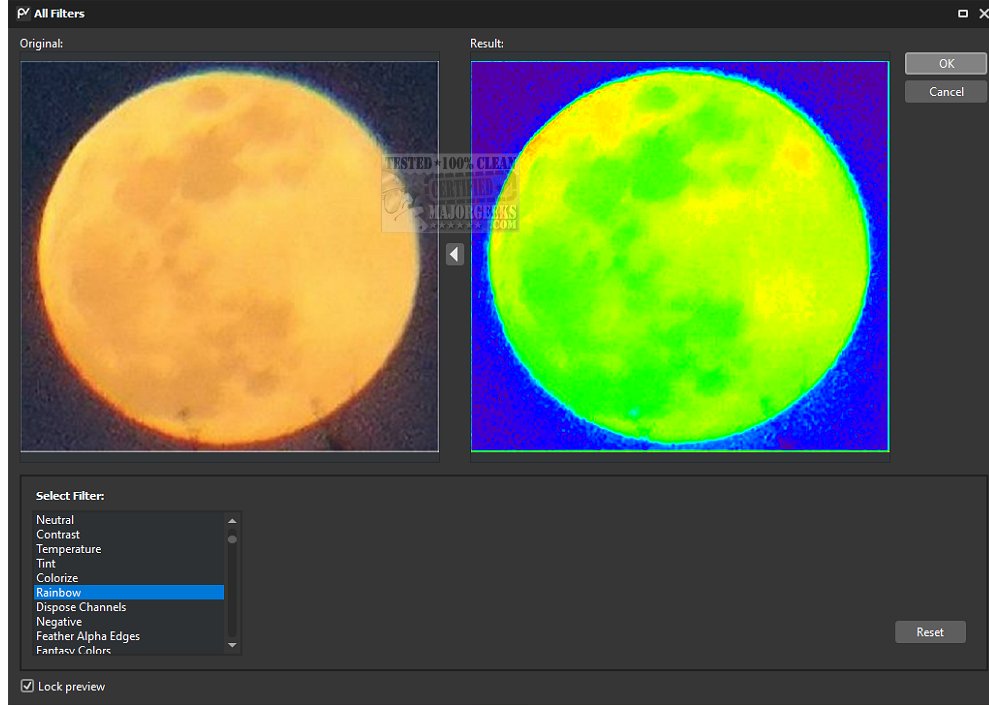Apply the Colorize filter

pos(57,578)
